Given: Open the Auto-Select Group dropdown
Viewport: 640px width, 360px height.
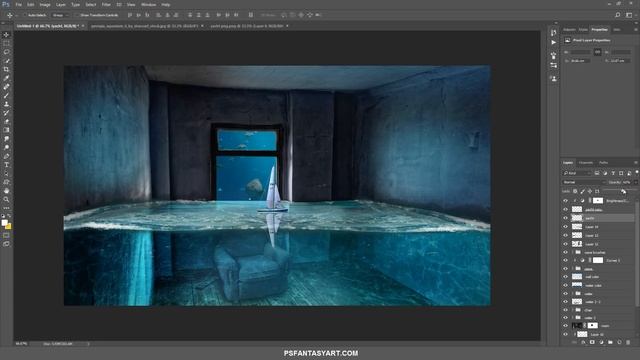Looking at the screenshot, I should click(x=60, y=15).
